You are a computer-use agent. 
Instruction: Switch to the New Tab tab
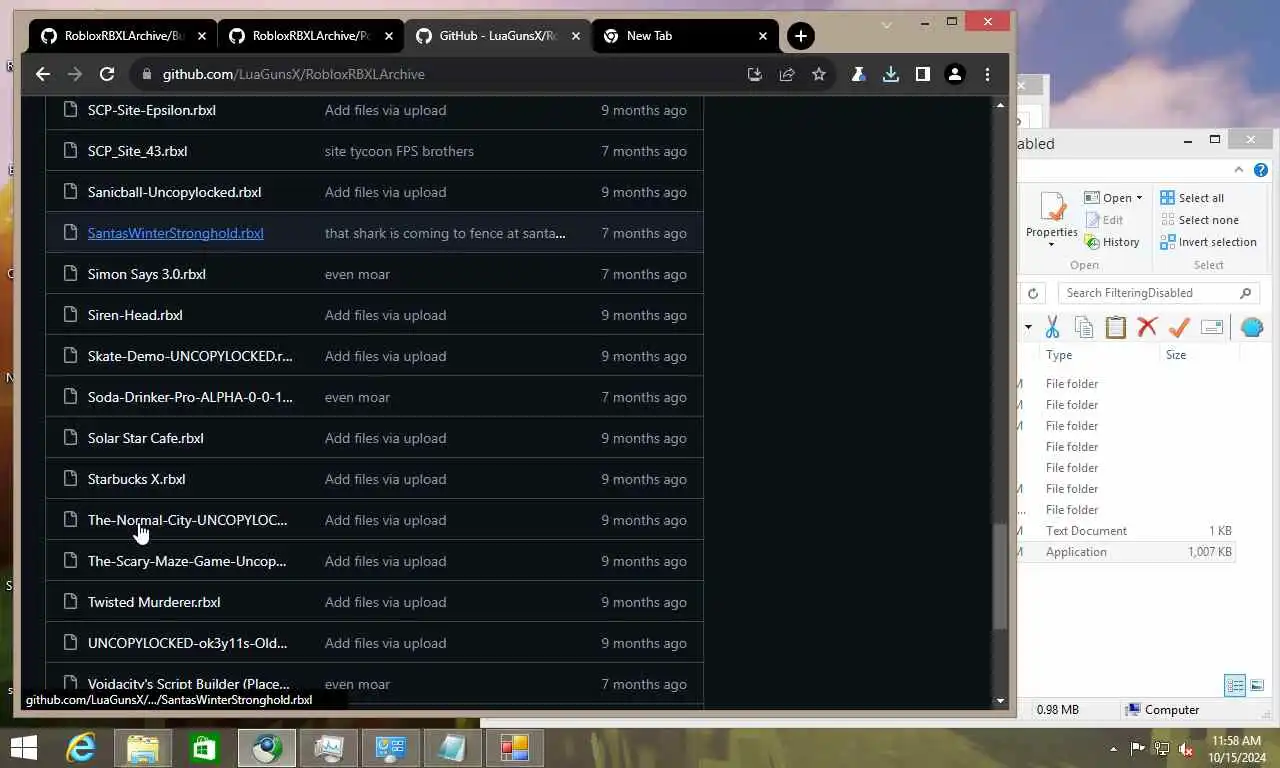[684, 36]
